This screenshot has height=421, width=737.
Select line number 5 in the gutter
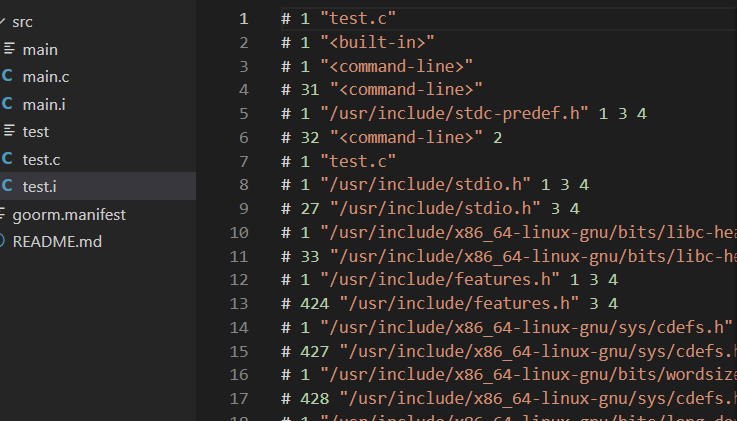coord(243,113)
